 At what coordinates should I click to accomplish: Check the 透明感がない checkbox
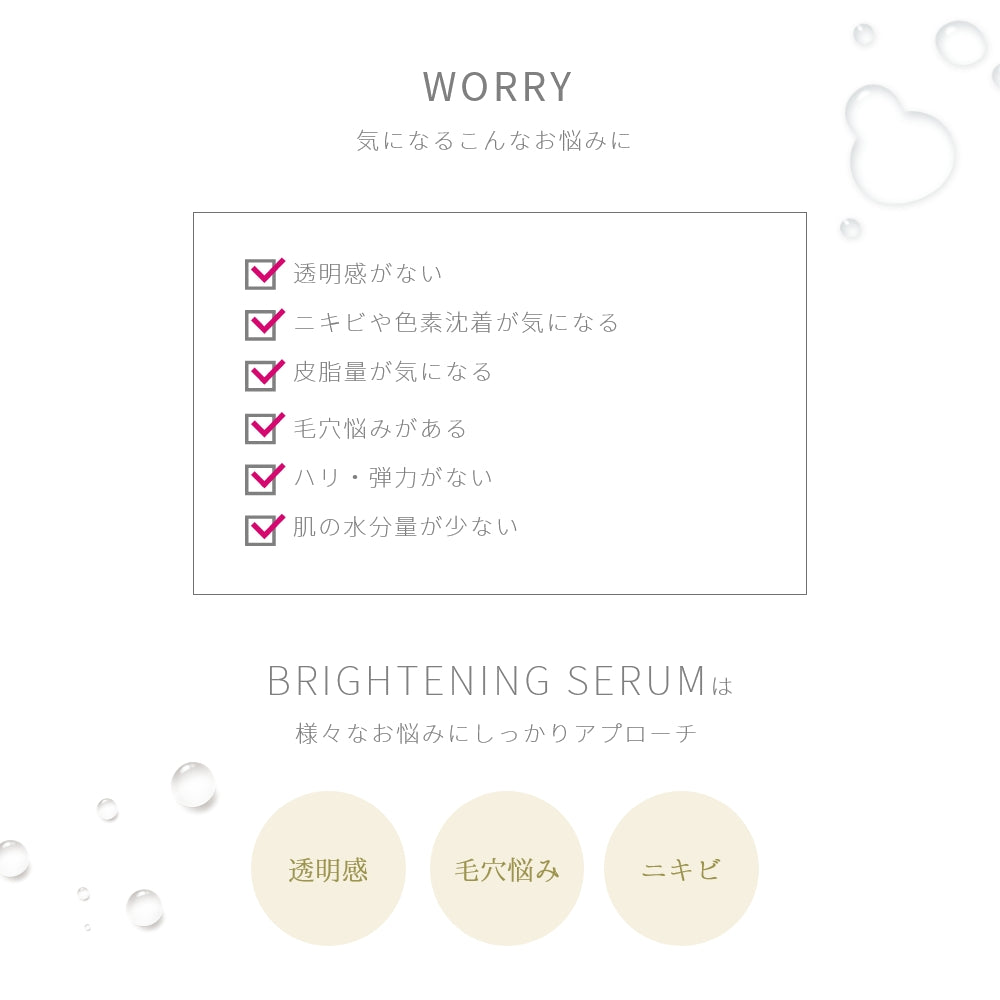260,274
